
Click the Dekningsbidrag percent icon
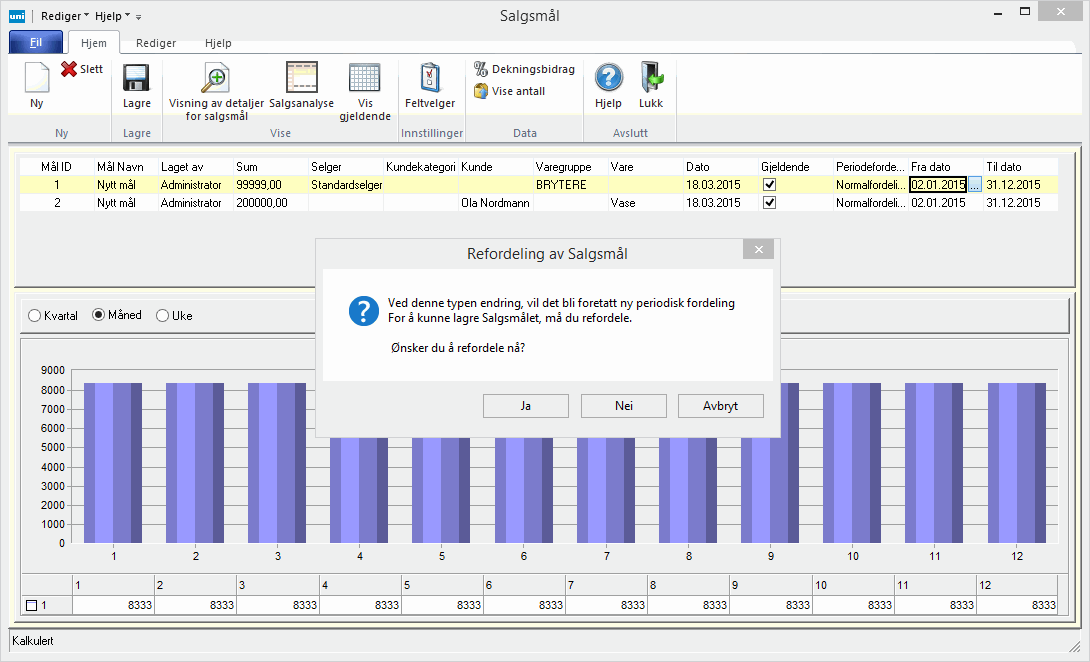[x=481, y=69]
